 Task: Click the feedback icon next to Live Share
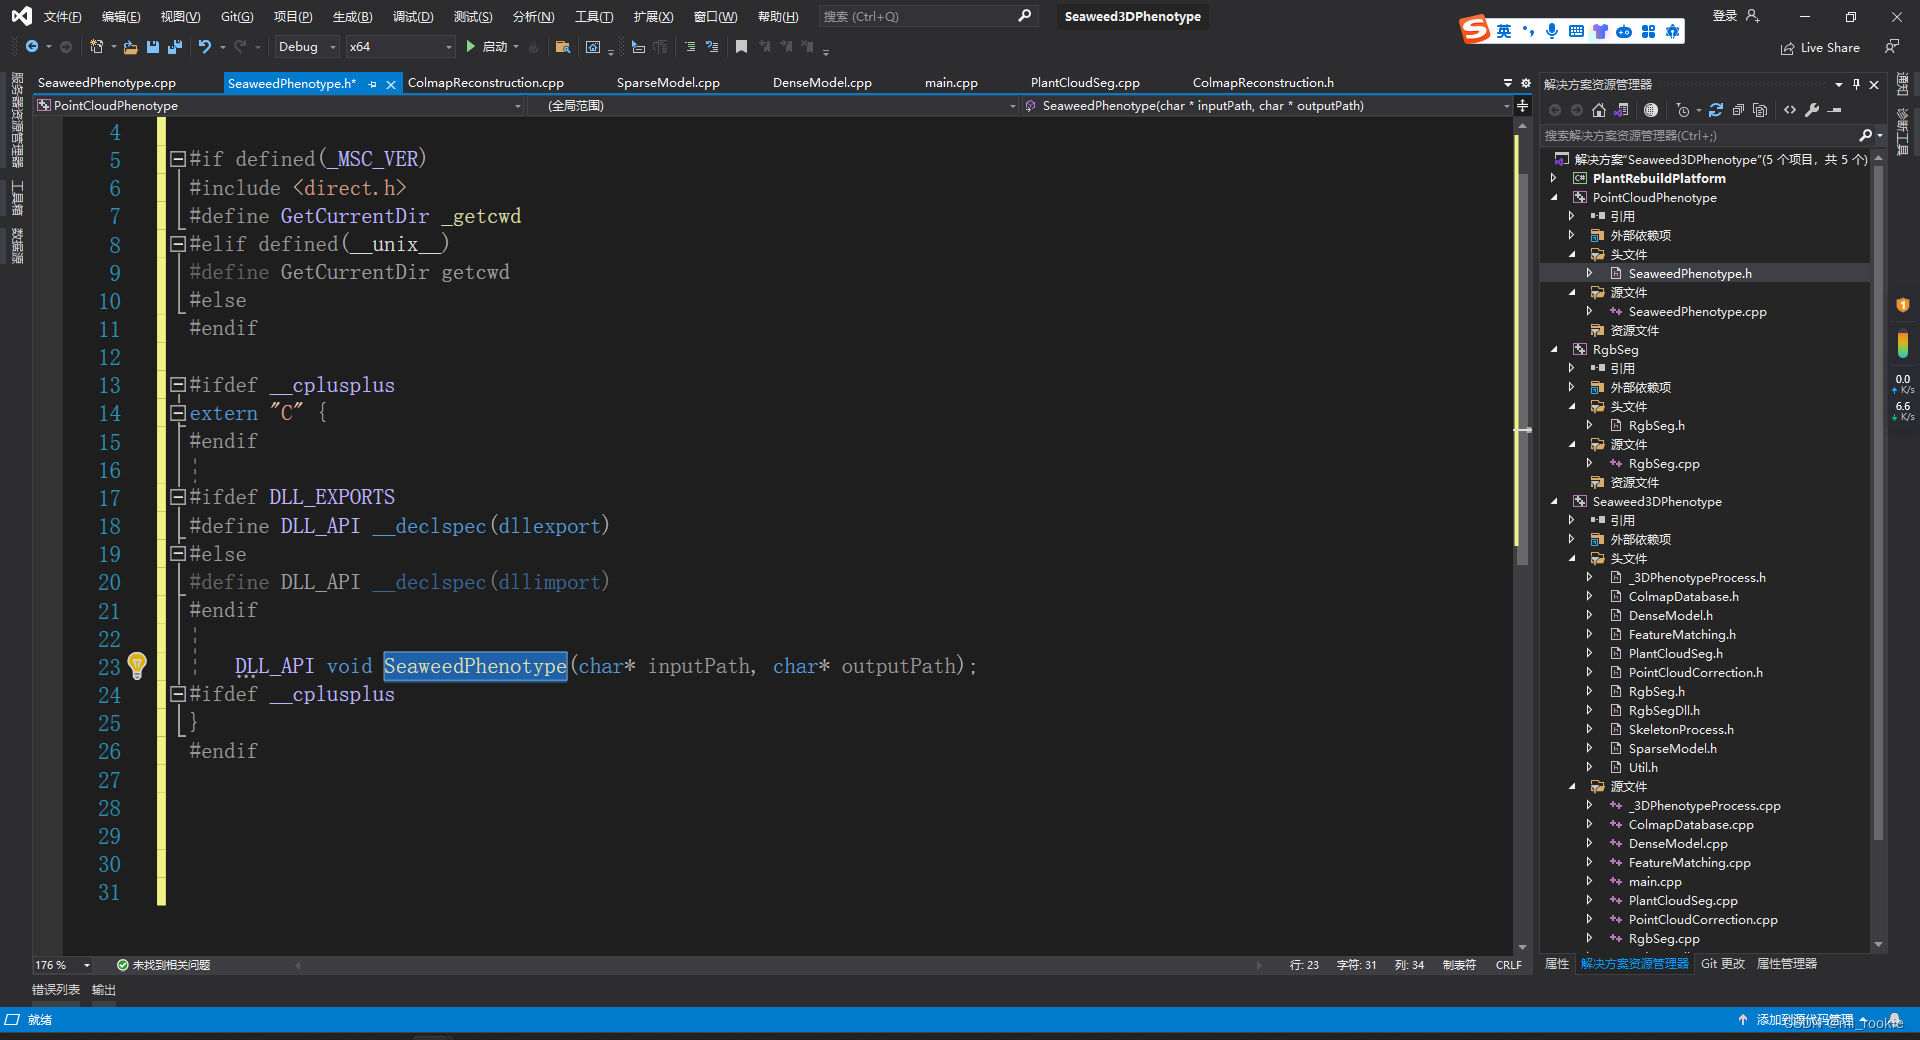tap(1891, 47)
